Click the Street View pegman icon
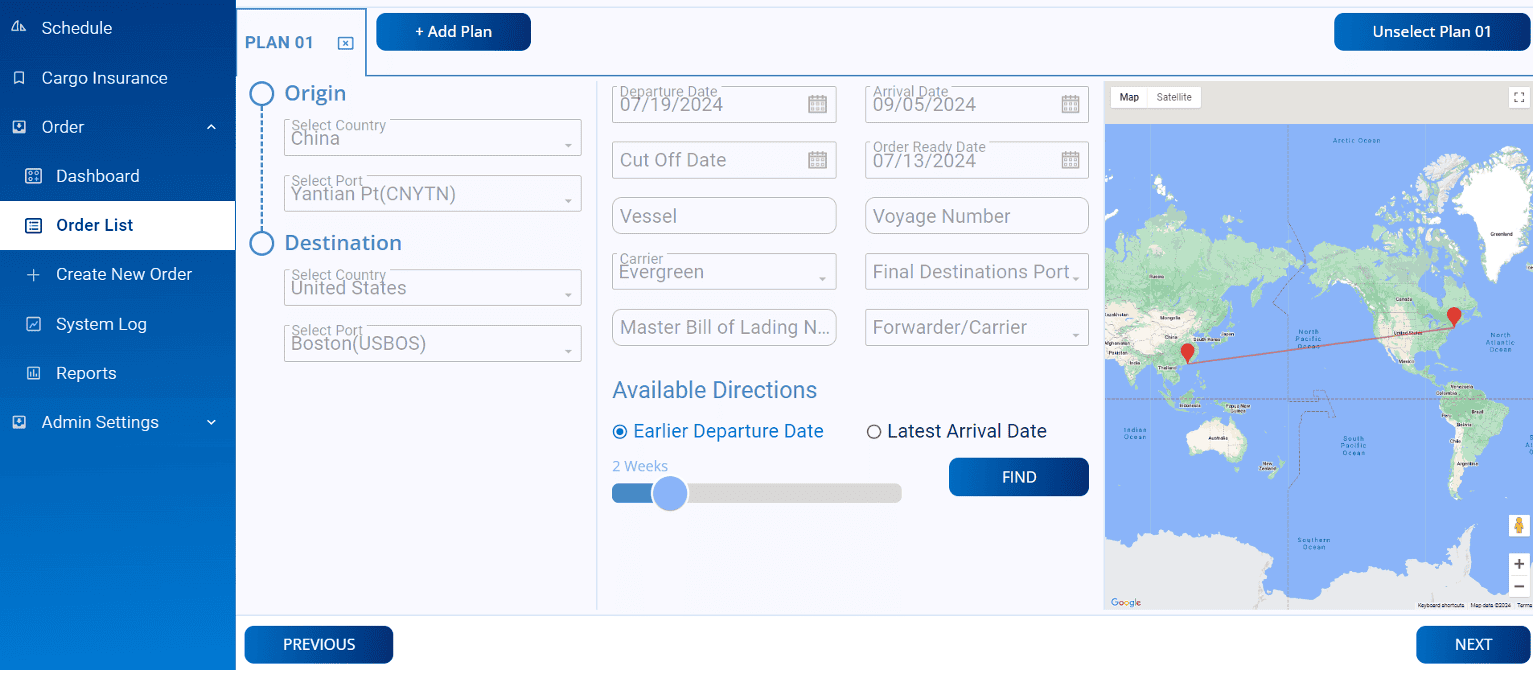This screenshot has width=1540, height=676. pos(1519,526)
